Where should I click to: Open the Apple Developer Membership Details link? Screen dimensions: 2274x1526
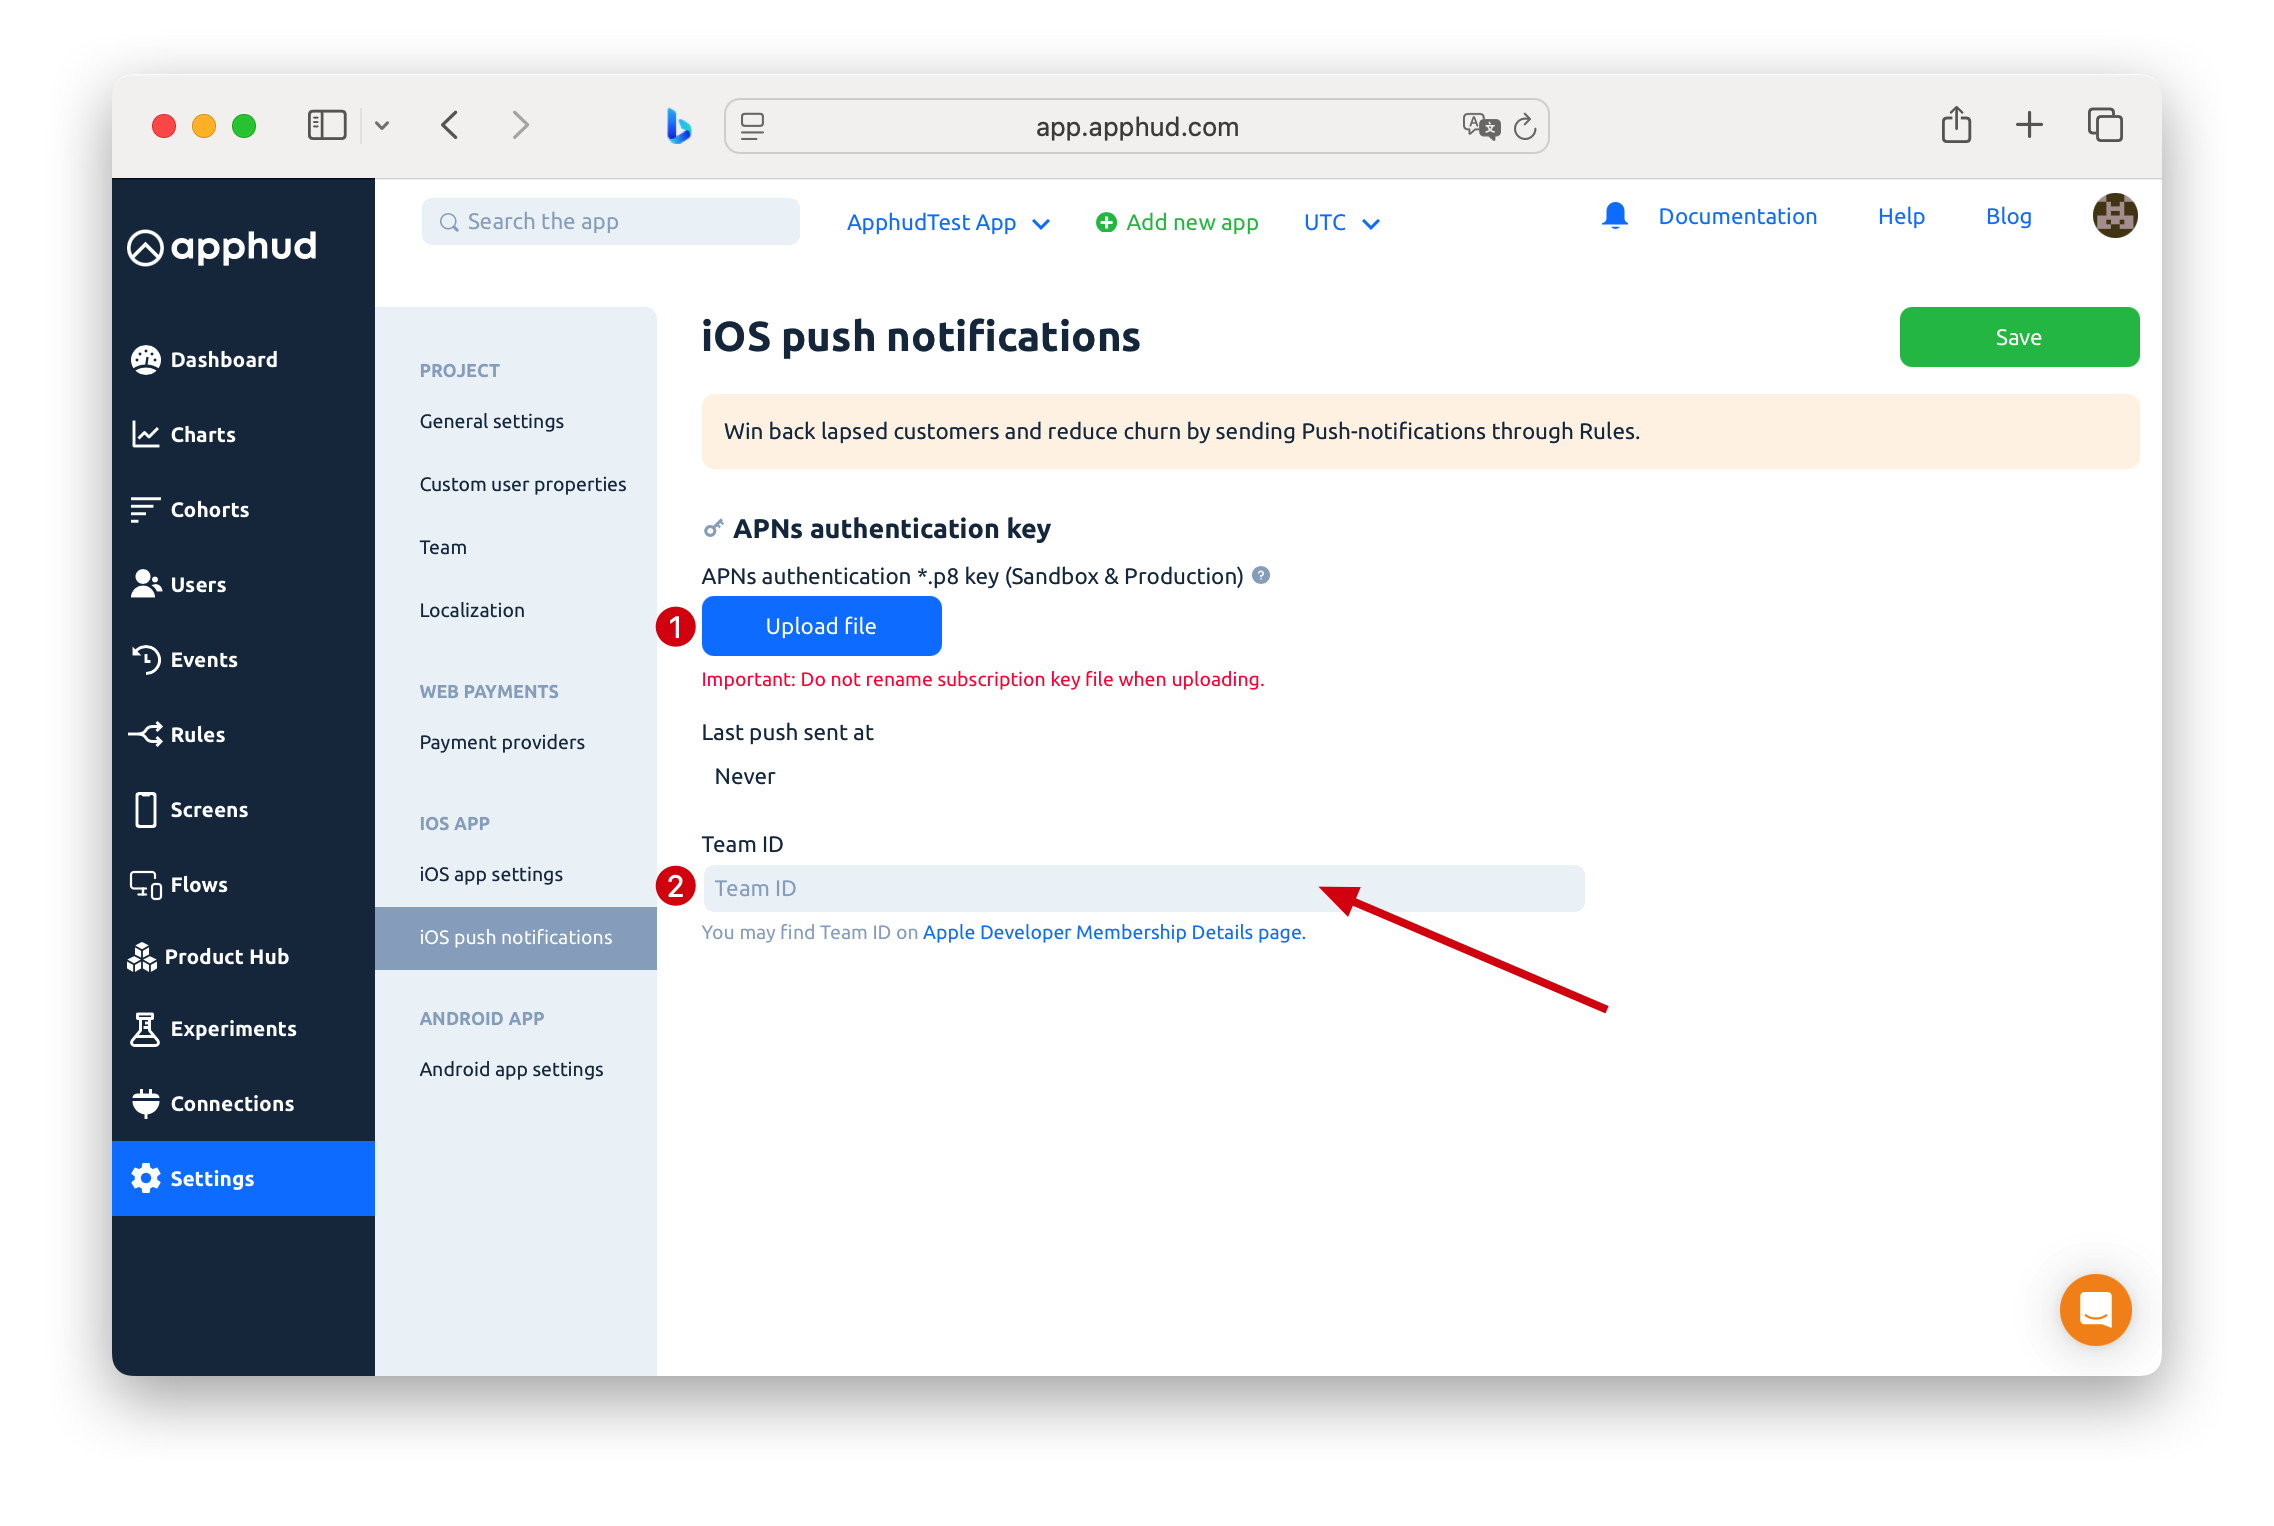[1113, 931]
